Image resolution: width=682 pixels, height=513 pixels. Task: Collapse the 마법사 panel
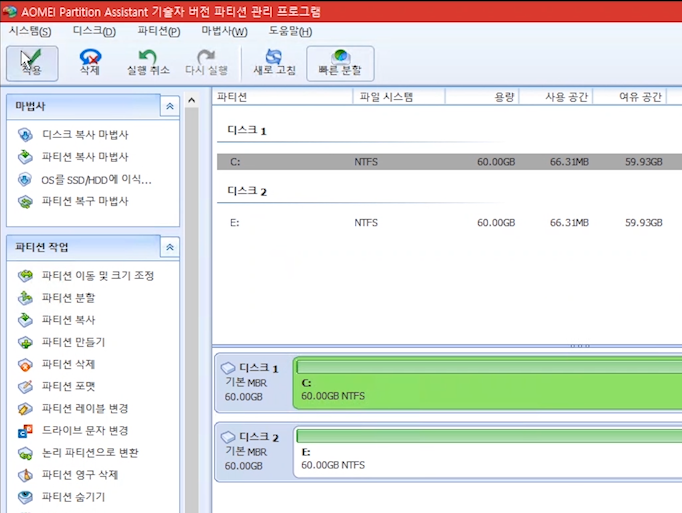(x=170, y=106)
